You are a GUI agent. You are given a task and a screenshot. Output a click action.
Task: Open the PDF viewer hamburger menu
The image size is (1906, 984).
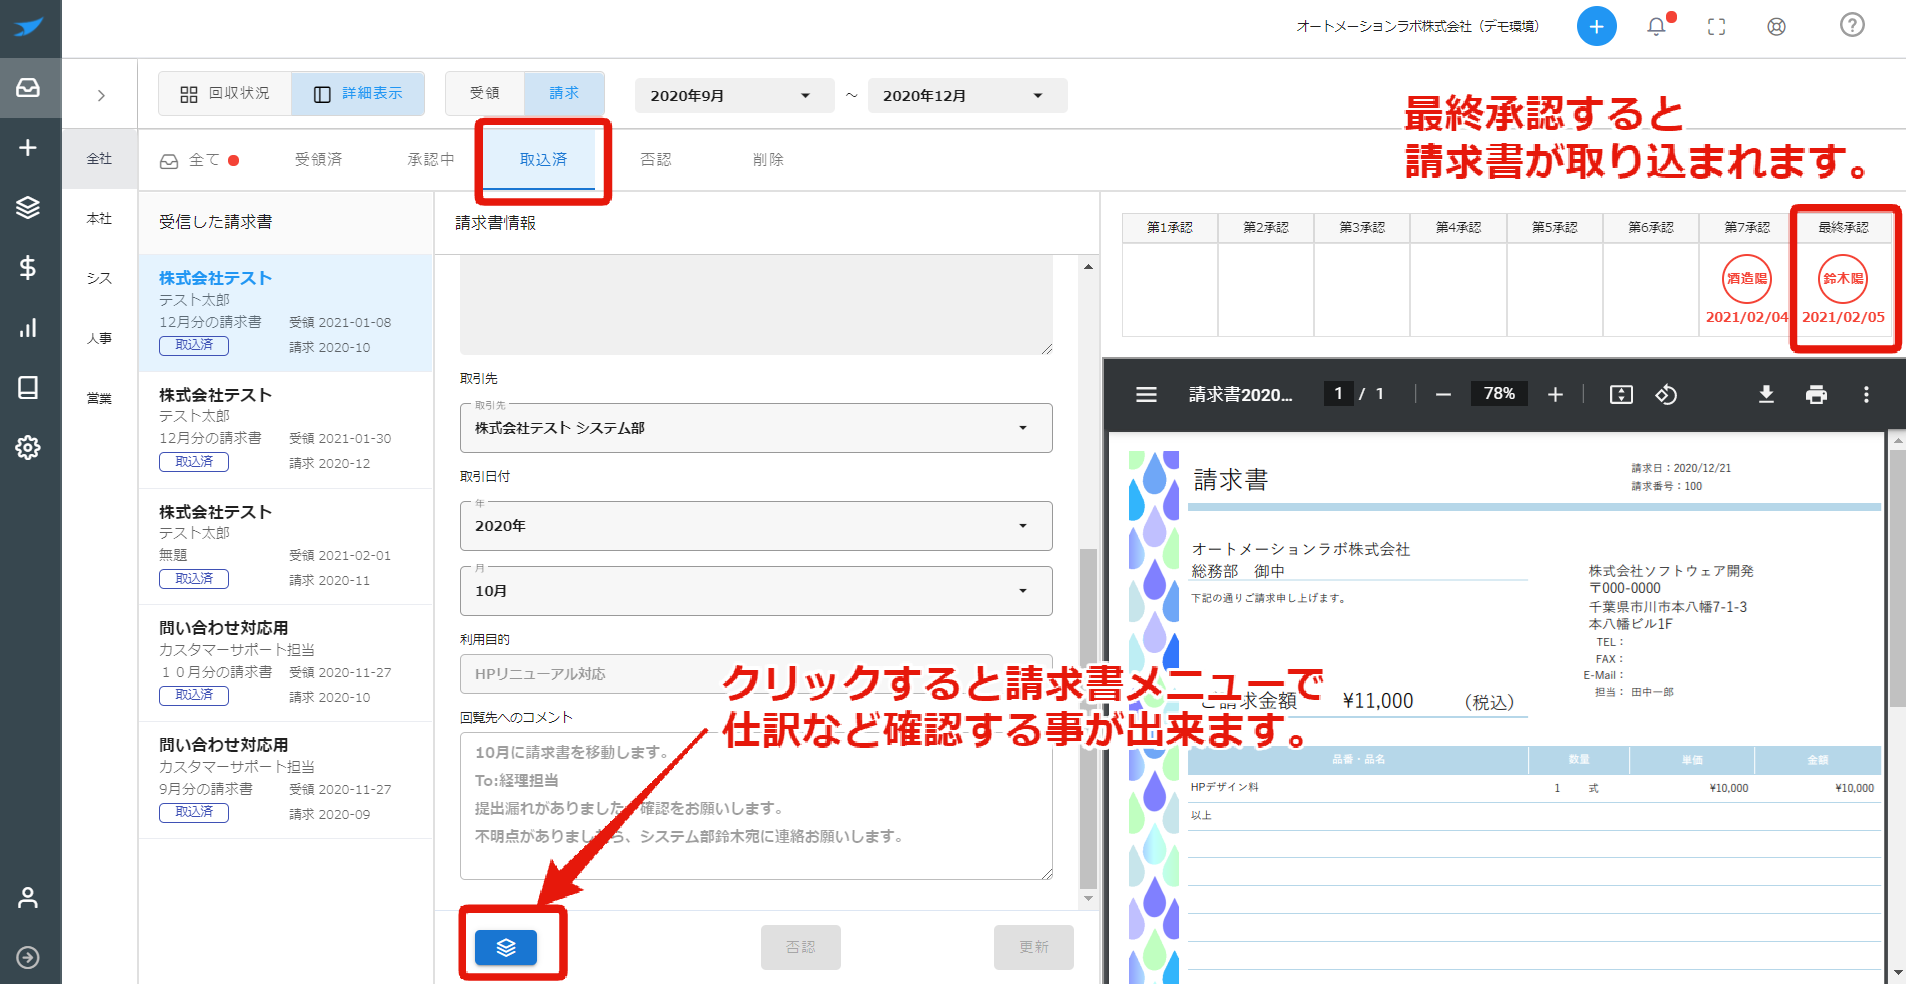coord(1146,394)
